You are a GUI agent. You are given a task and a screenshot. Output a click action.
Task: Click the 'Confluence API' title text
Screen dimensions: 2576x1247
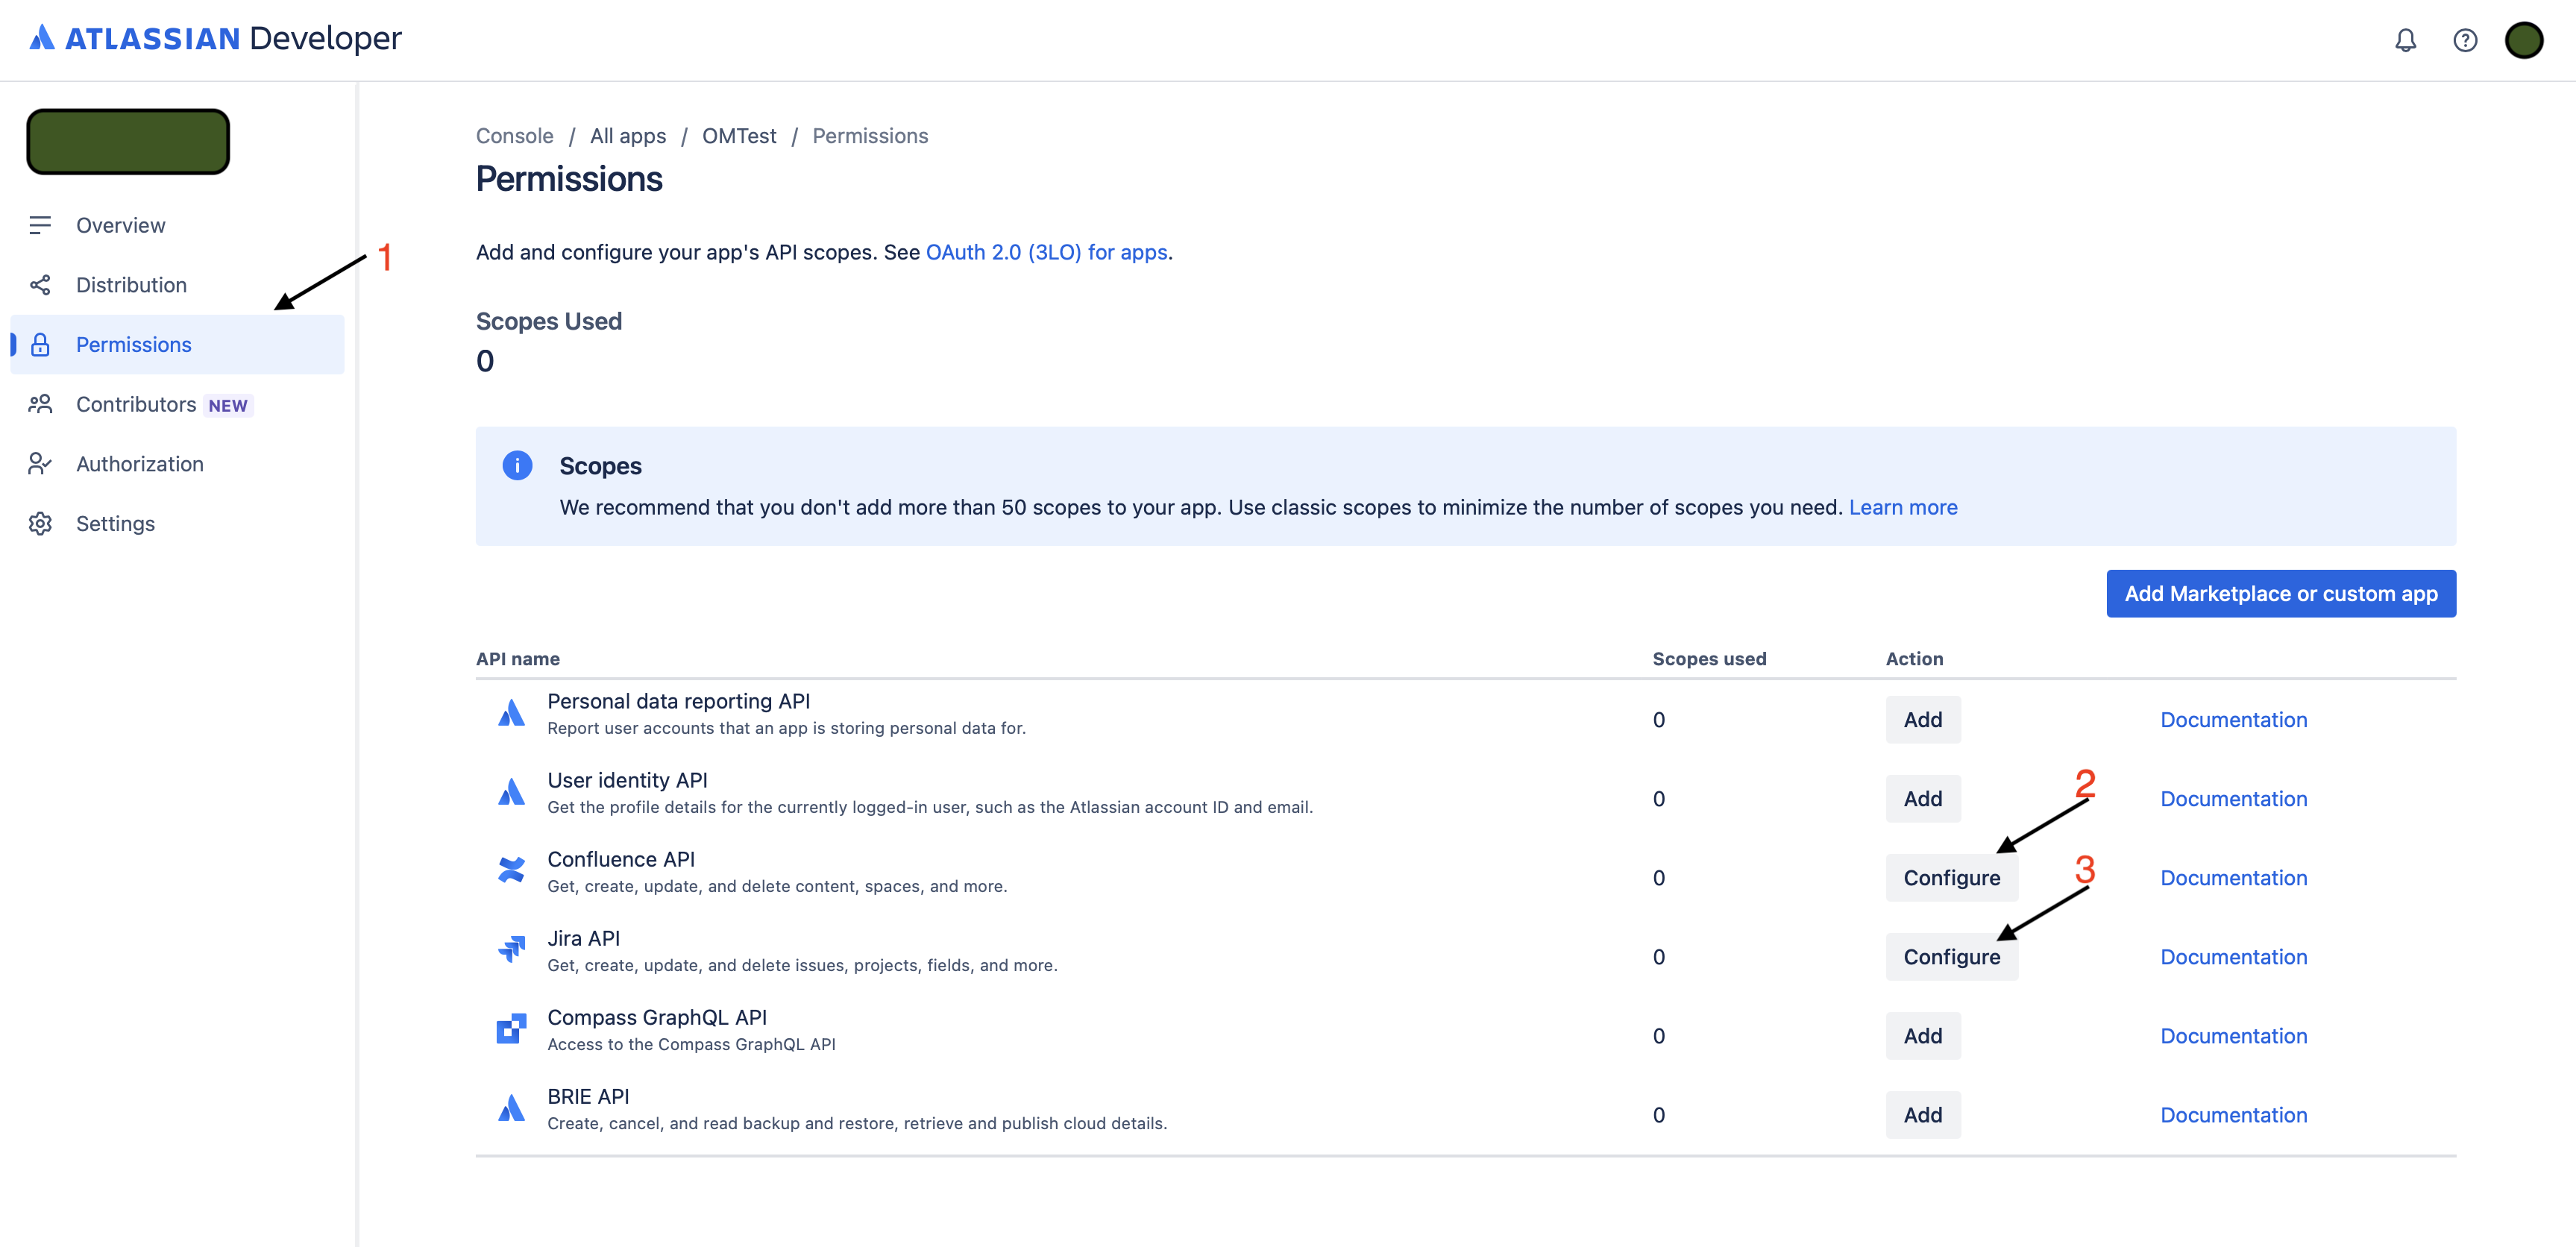point(621,859)
